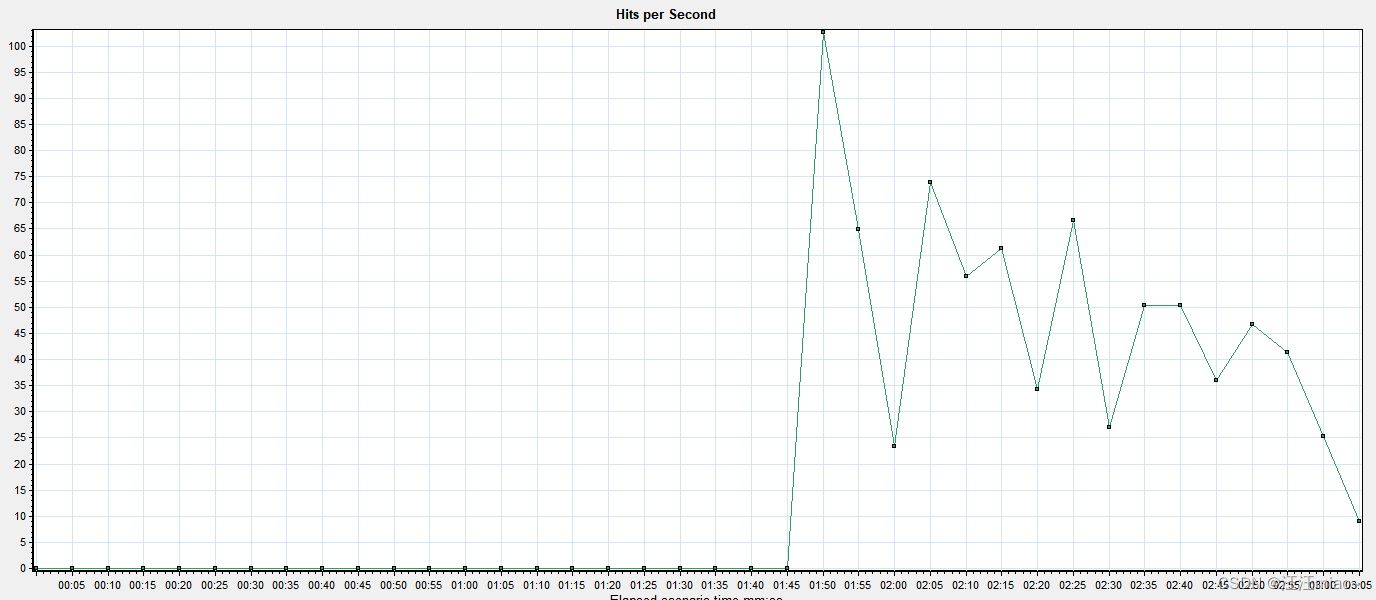Click the x-axis label "02:30"
This screenshot has height=600, width=1376.
click(1109, 585)
